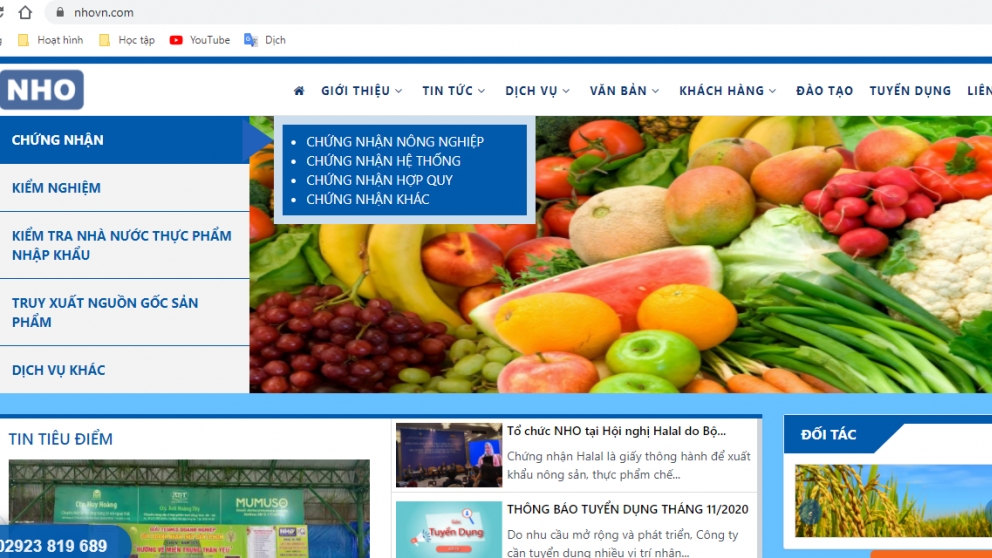
Task: Expand the Tin tức dropdown menu
Action: 453,91
